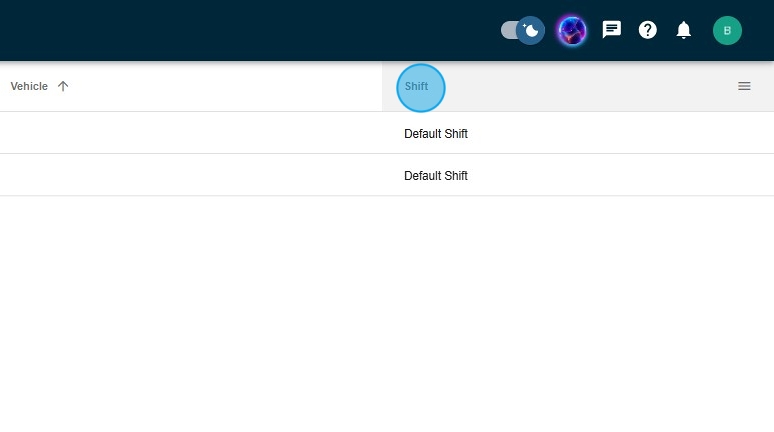The image size is (774, 432).
Task: Click the Vehicle sort arrow icon
Action: (63, 87)
